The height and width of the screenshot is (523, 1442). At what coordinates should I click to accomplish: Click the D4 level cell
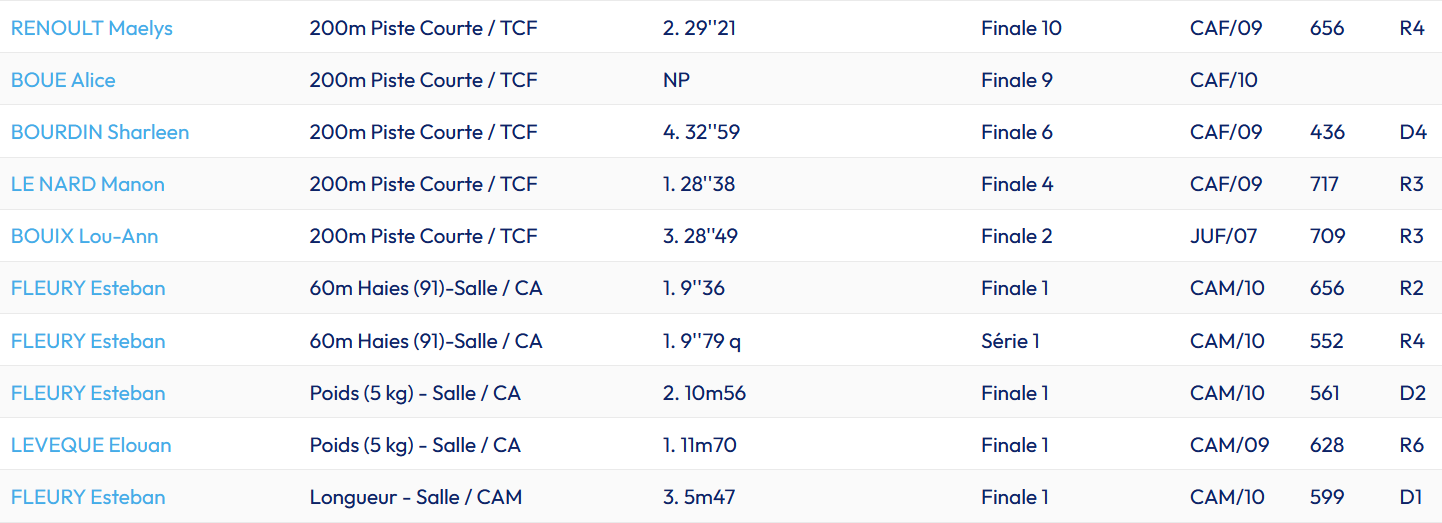pyautogui.click(x=1412, y=132)
